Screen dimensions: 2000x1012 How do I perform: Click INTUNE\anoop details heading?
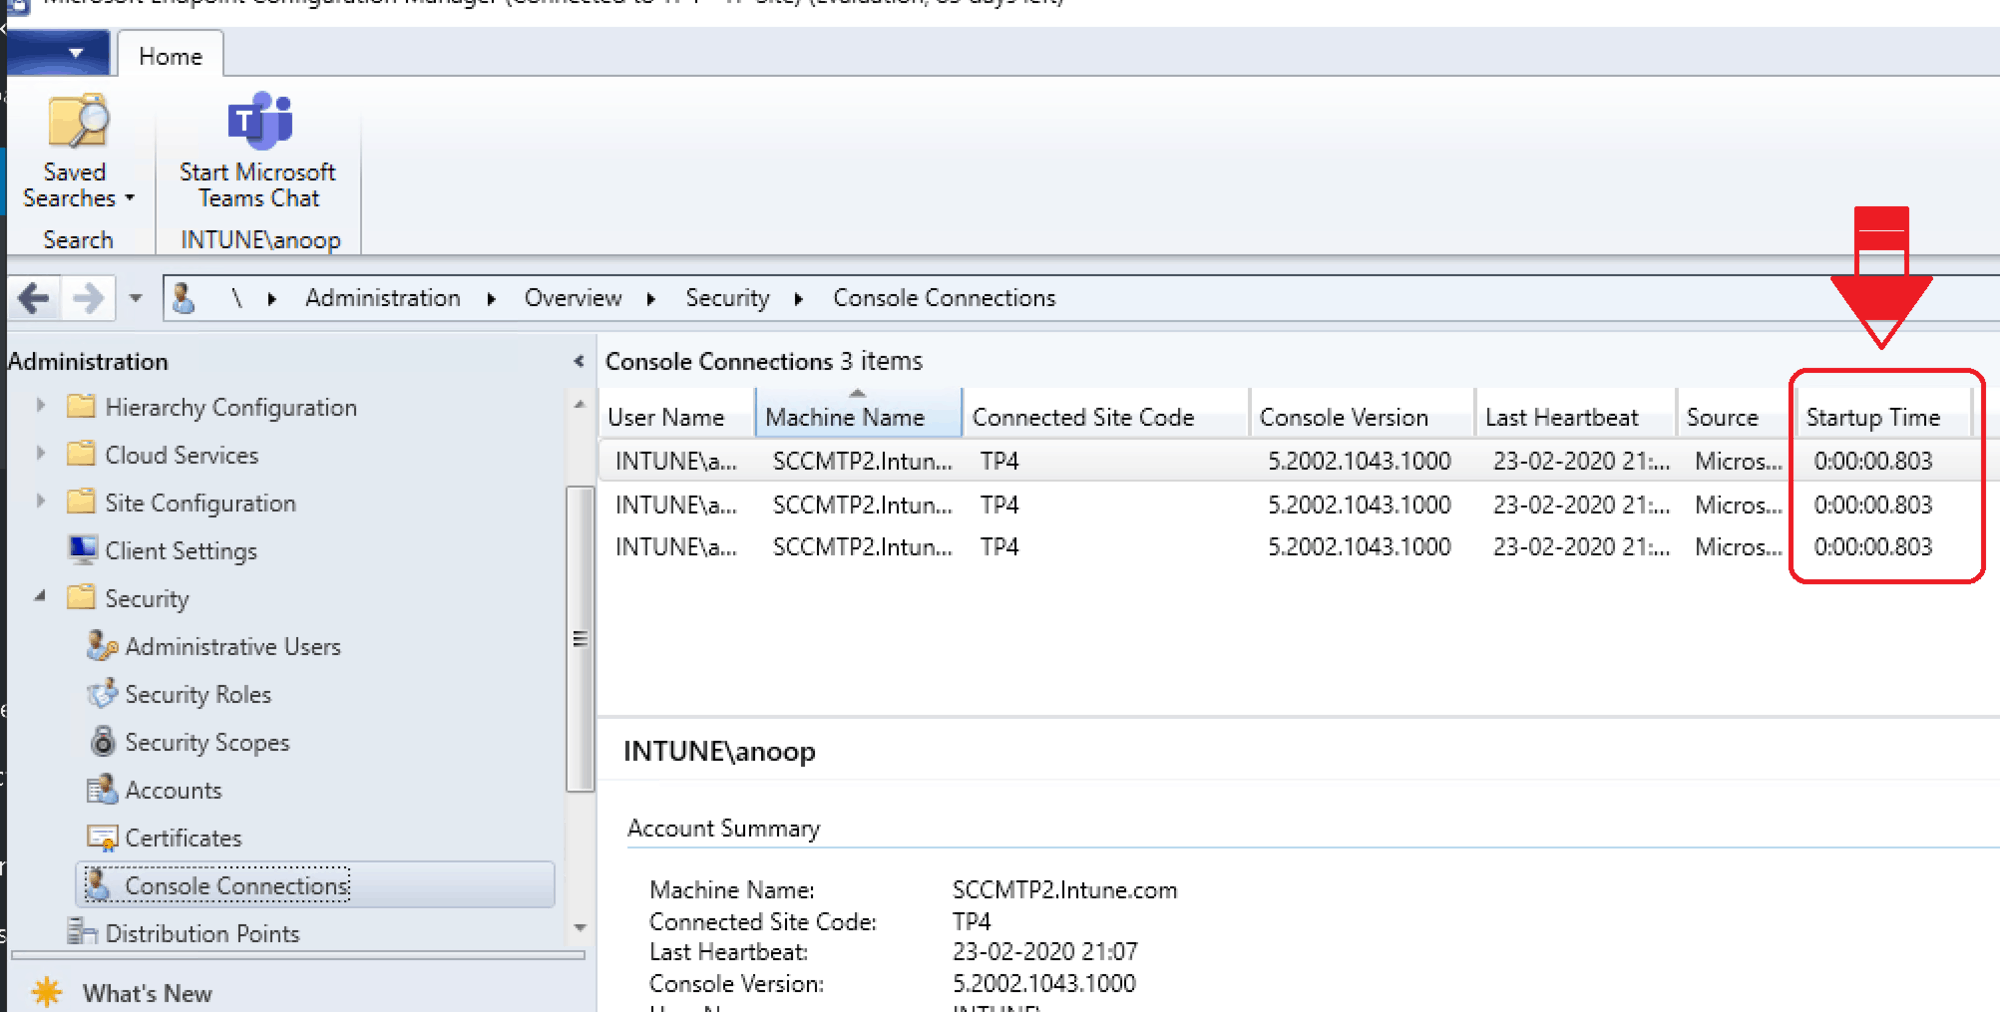point(719,751)
